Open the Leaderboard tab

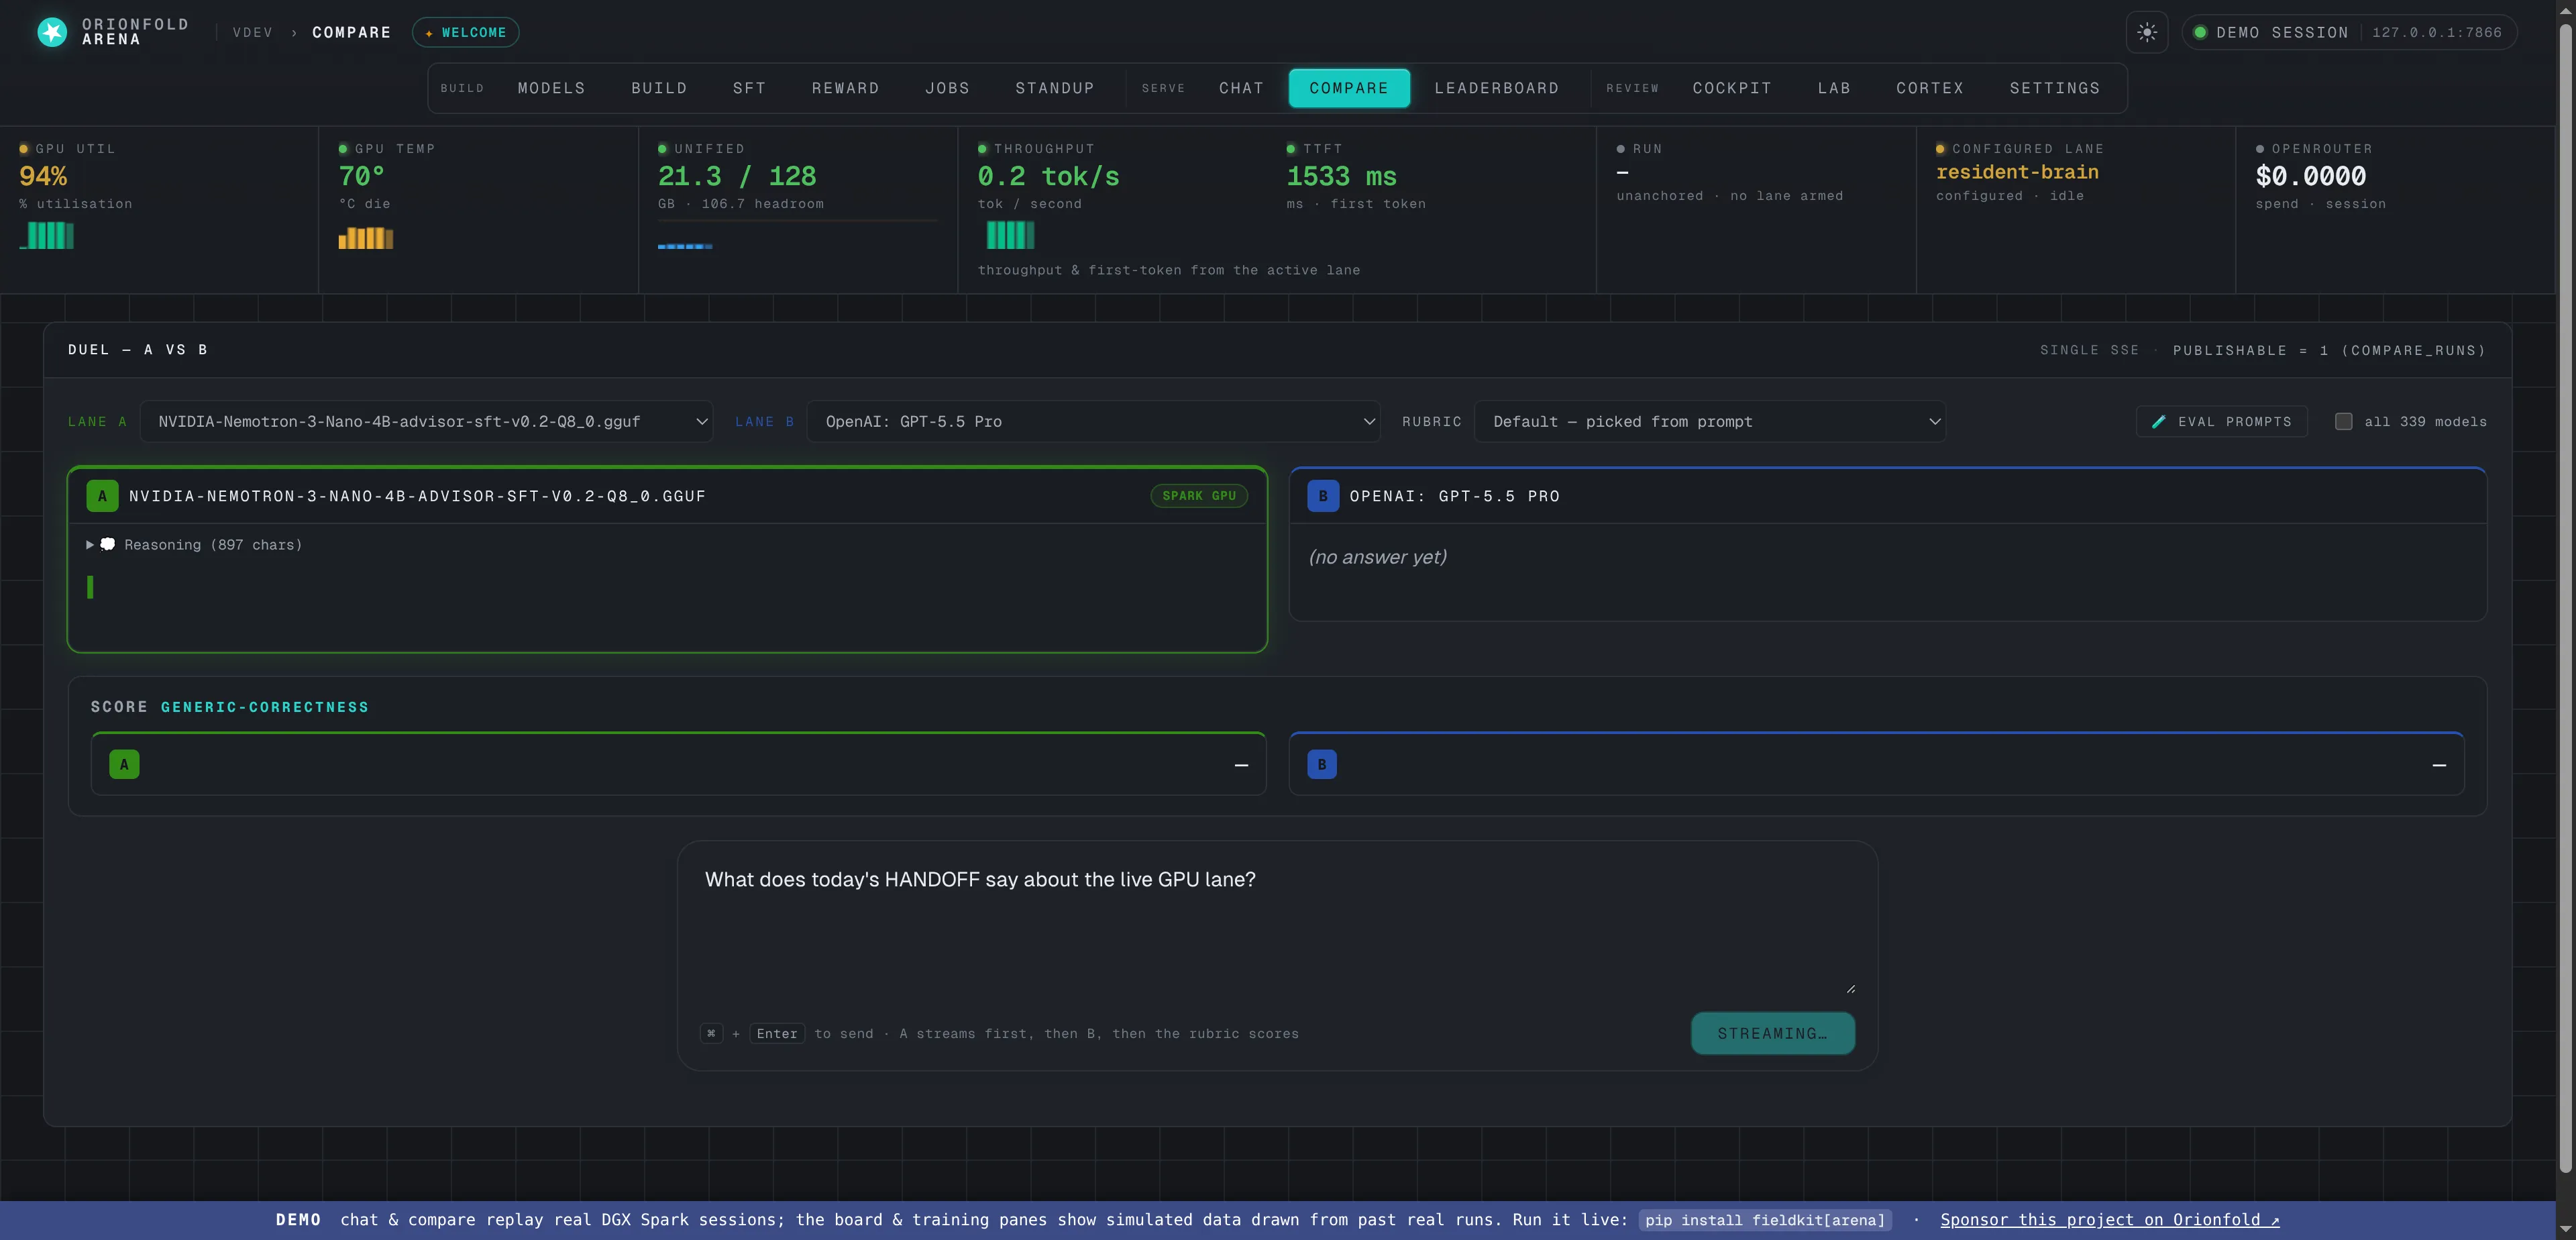[1496, 88]
